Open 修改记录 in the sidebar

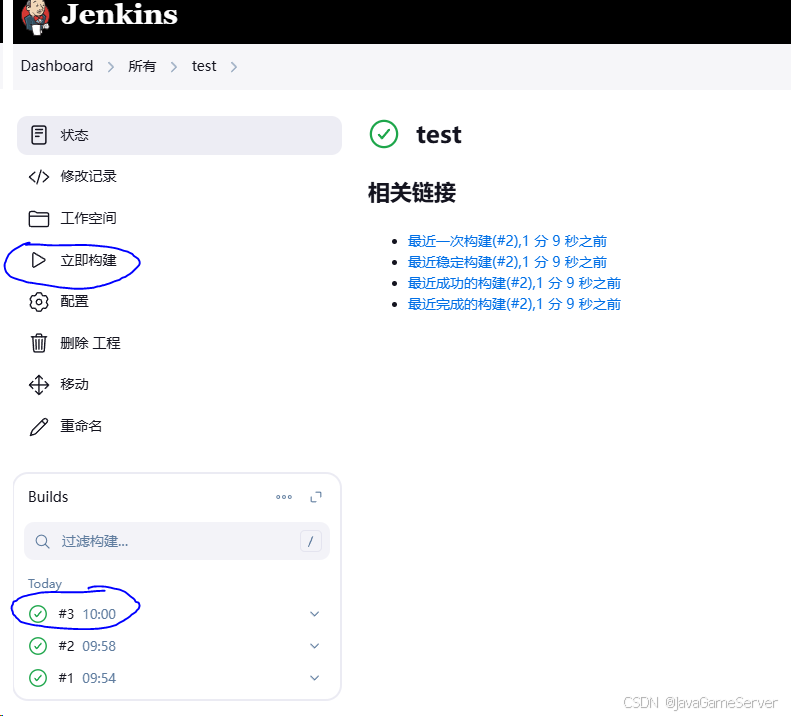88,176
